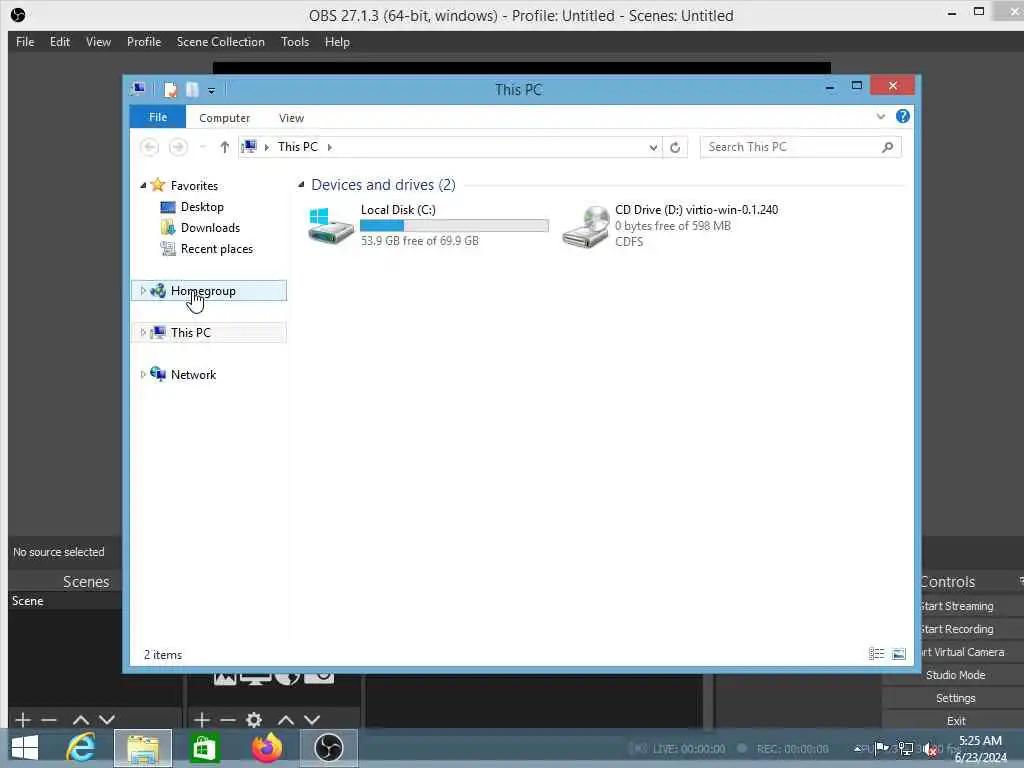Image resolution: width=1024 pixels, height=768 pixels.
Task: Open the OBS Scene Collection menu
Action: pos(221,42)
